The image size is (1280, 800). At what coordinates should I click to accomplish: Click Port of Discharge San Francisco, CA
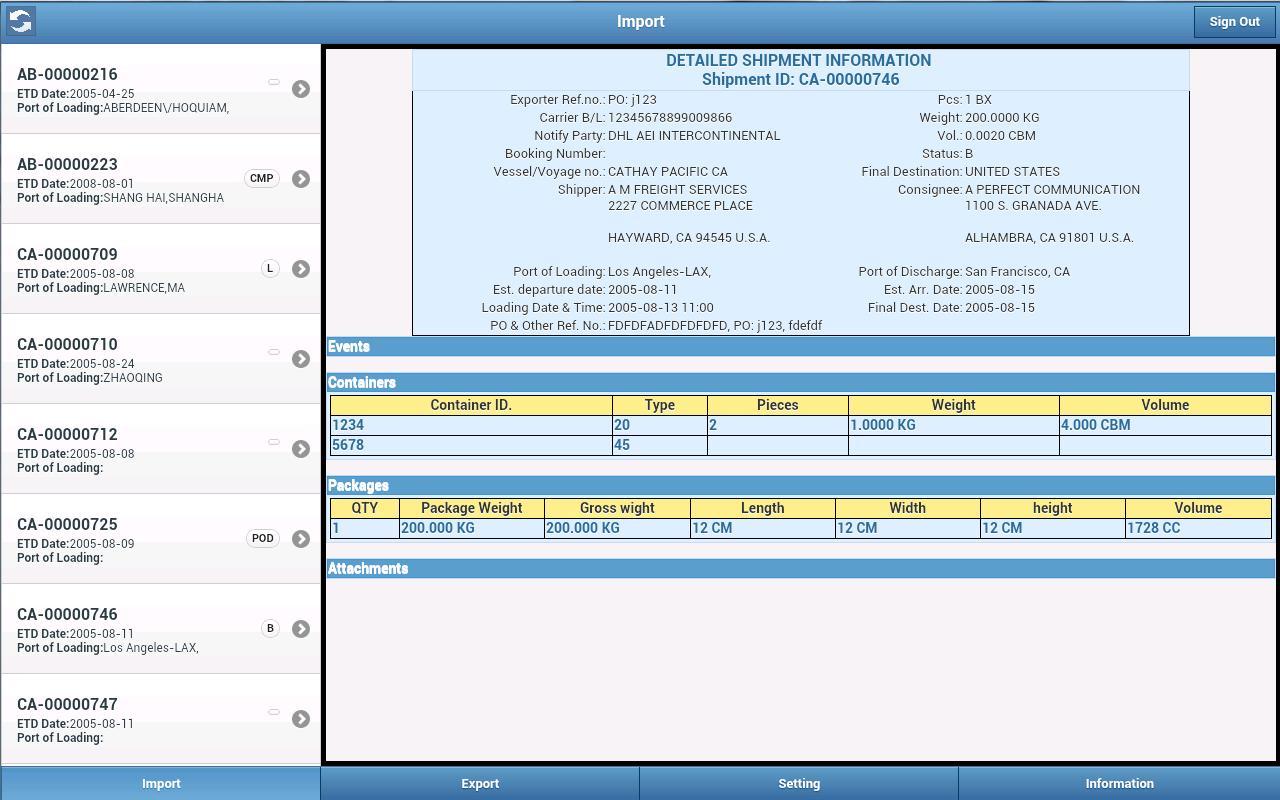pos(1017,272)
